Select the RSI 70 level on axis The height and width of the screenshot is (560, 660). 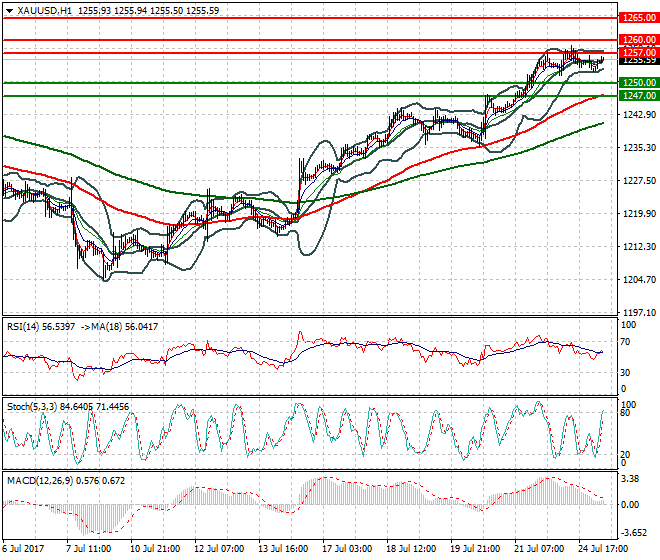click(626, 342)
